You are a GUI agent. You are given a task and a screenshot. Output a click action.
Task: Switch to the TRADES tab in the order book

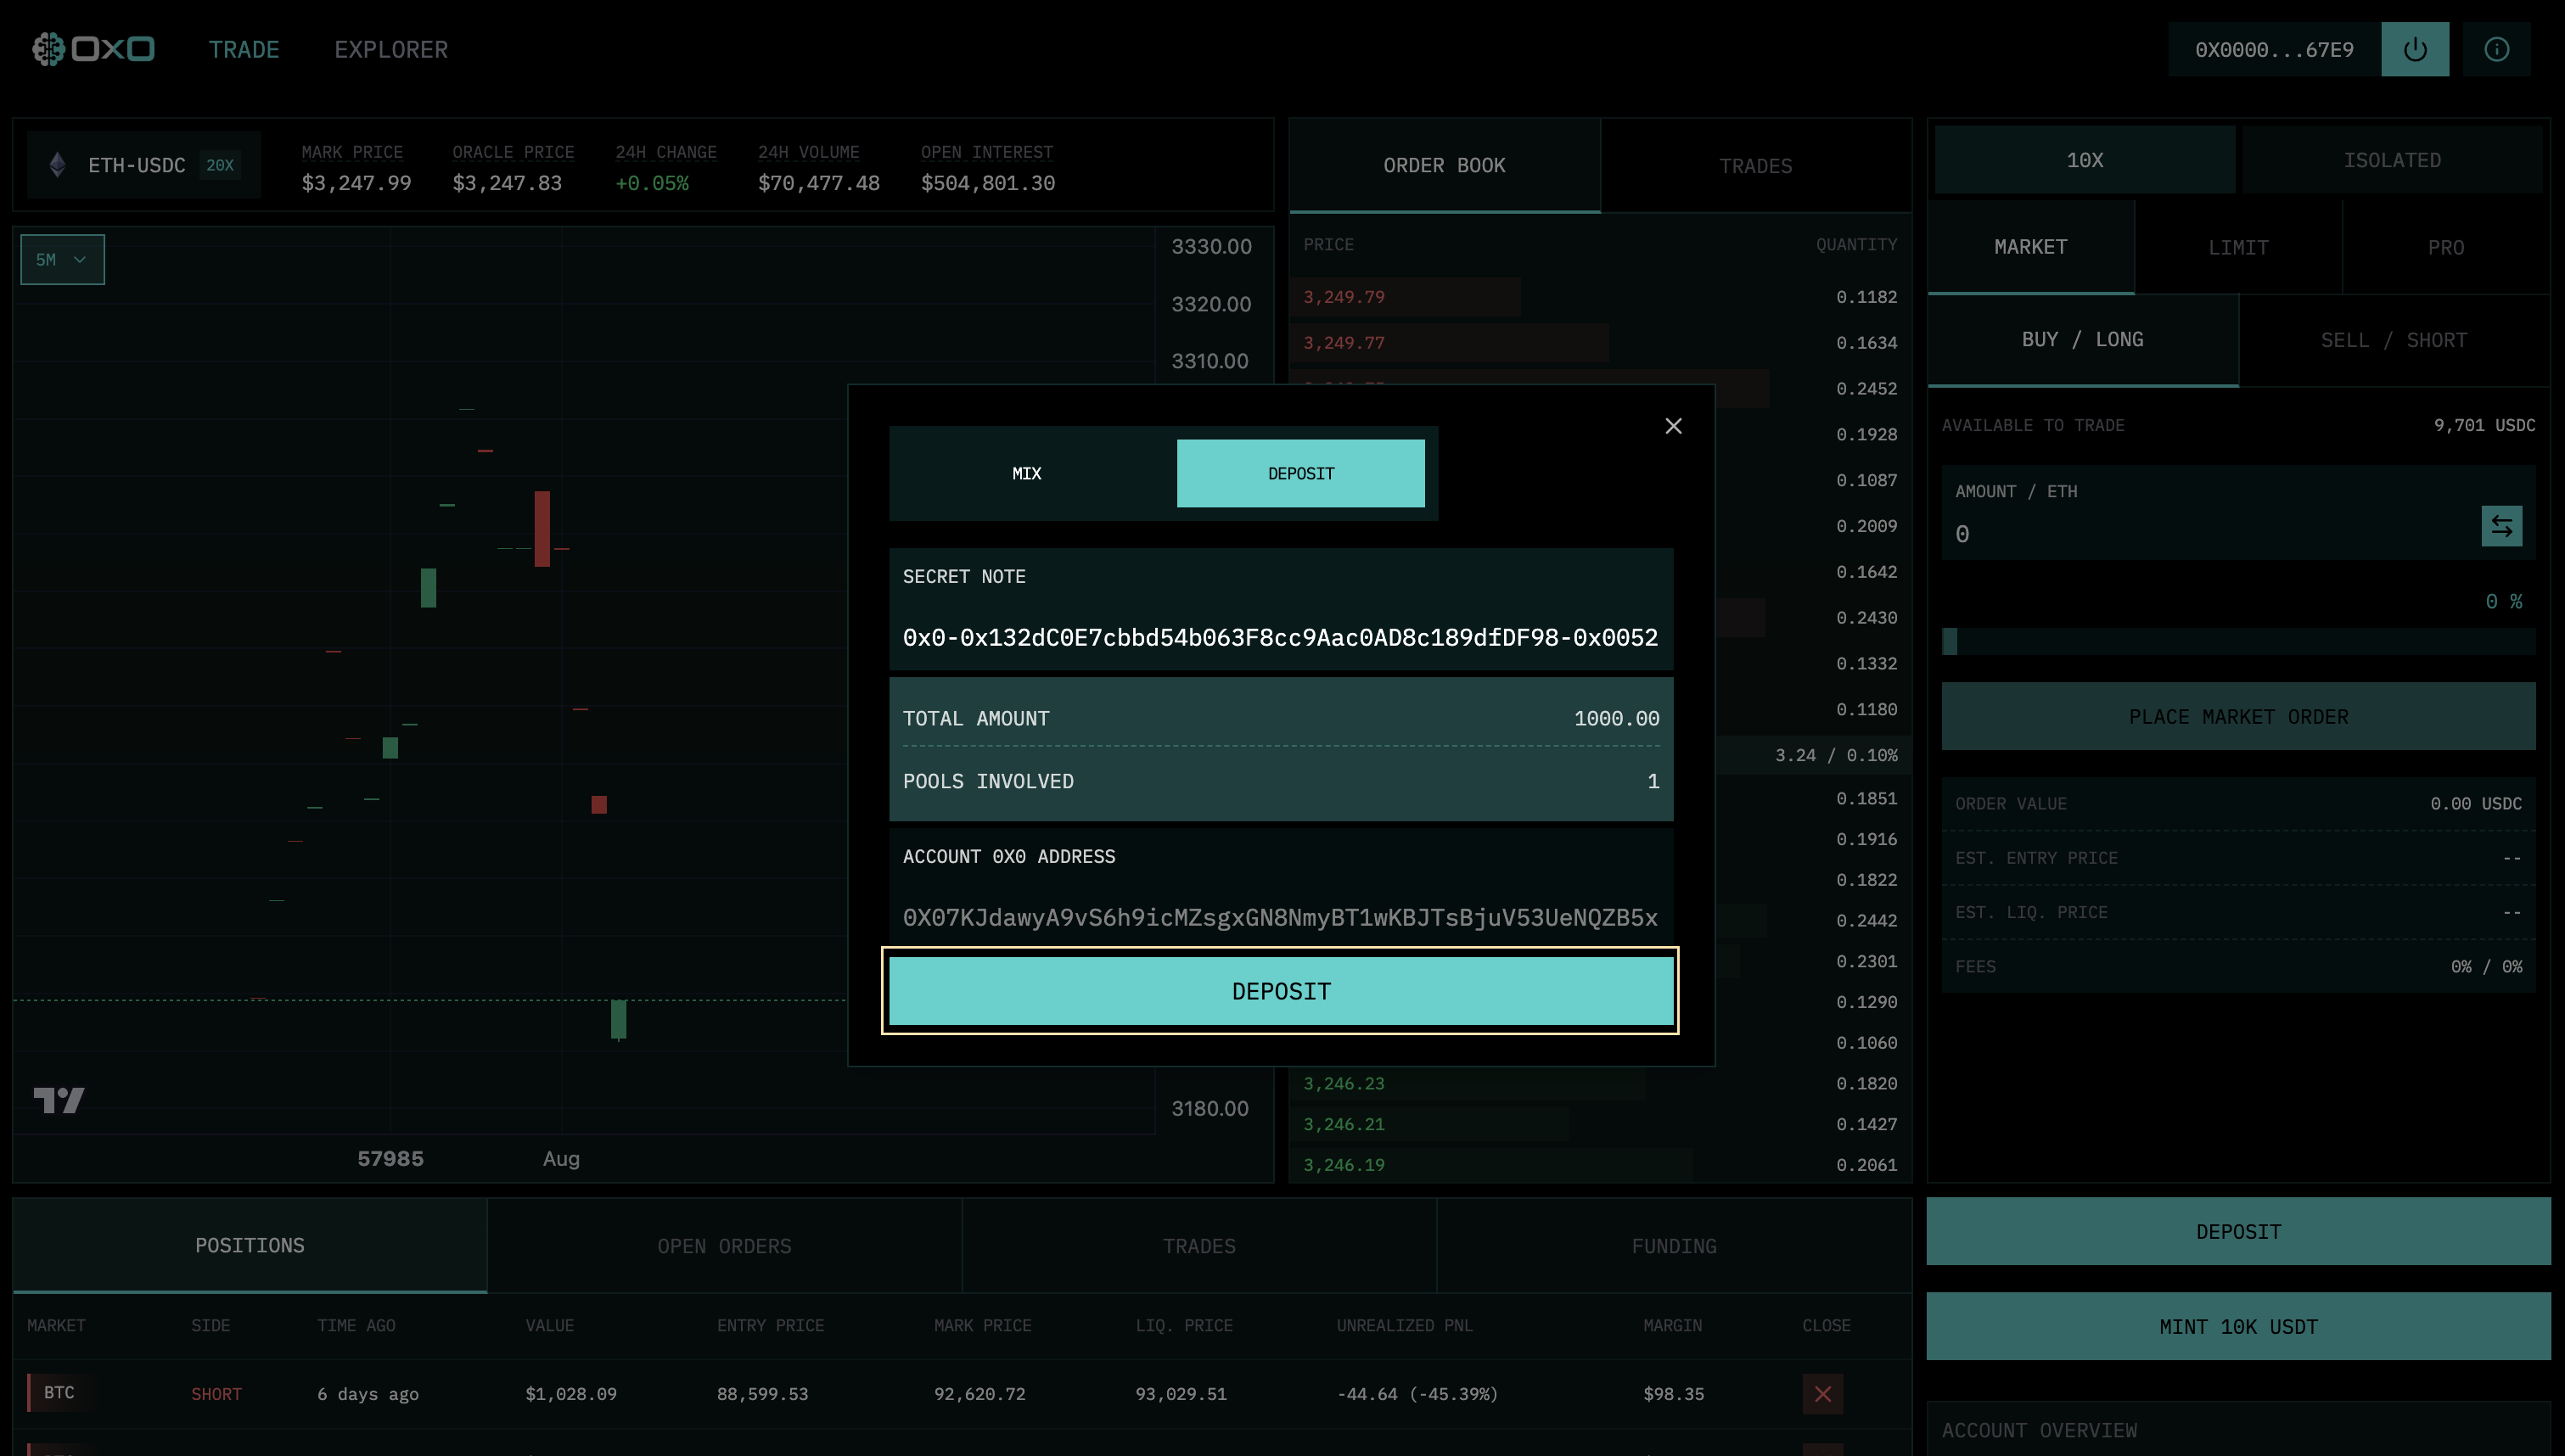(x=1756, y=165)
